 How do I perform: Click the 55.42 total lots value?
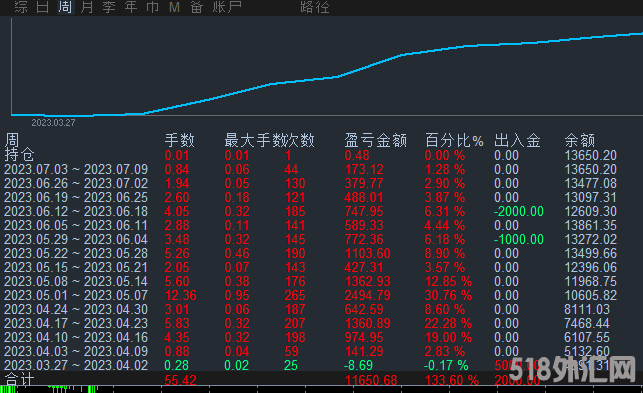tap(180, 380)
